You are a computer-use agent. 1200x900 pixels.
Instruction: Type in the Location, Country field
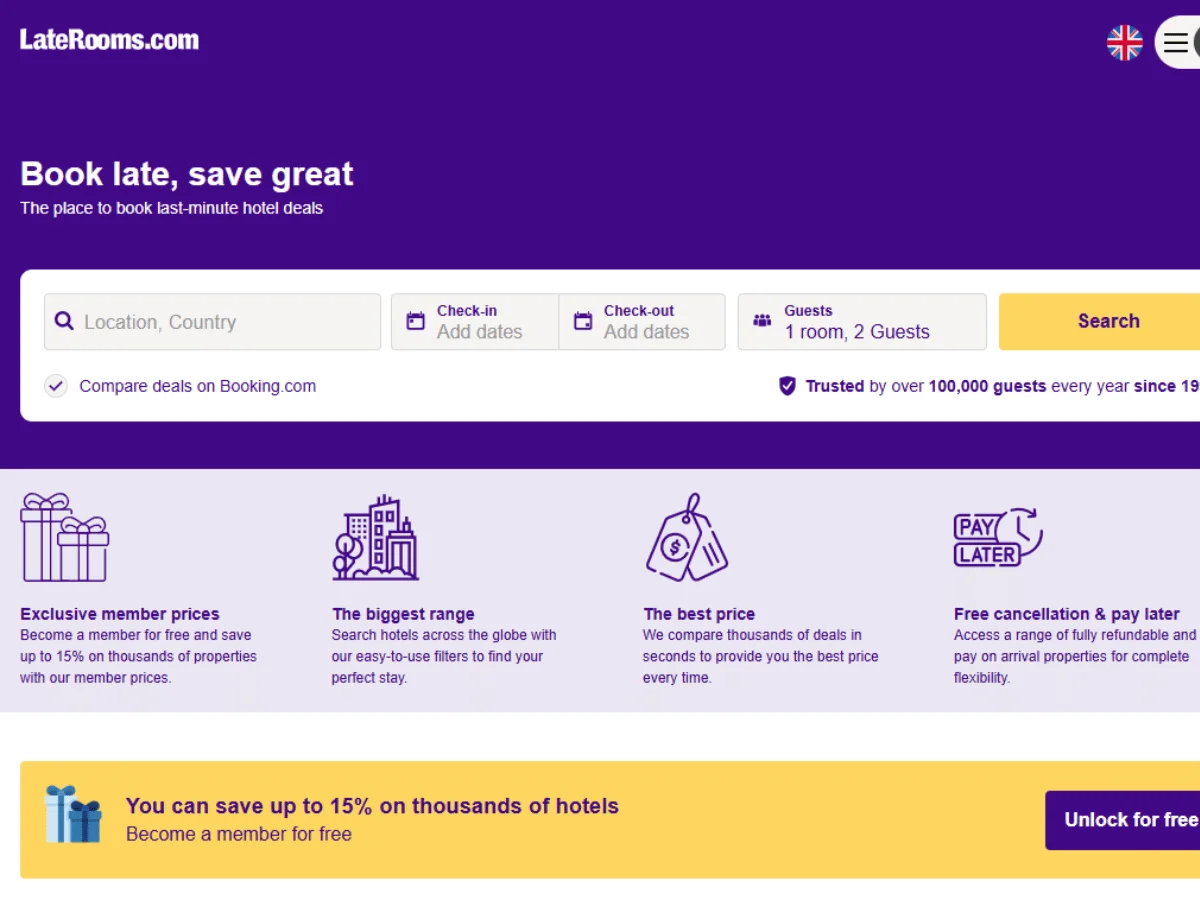(225, 322)
